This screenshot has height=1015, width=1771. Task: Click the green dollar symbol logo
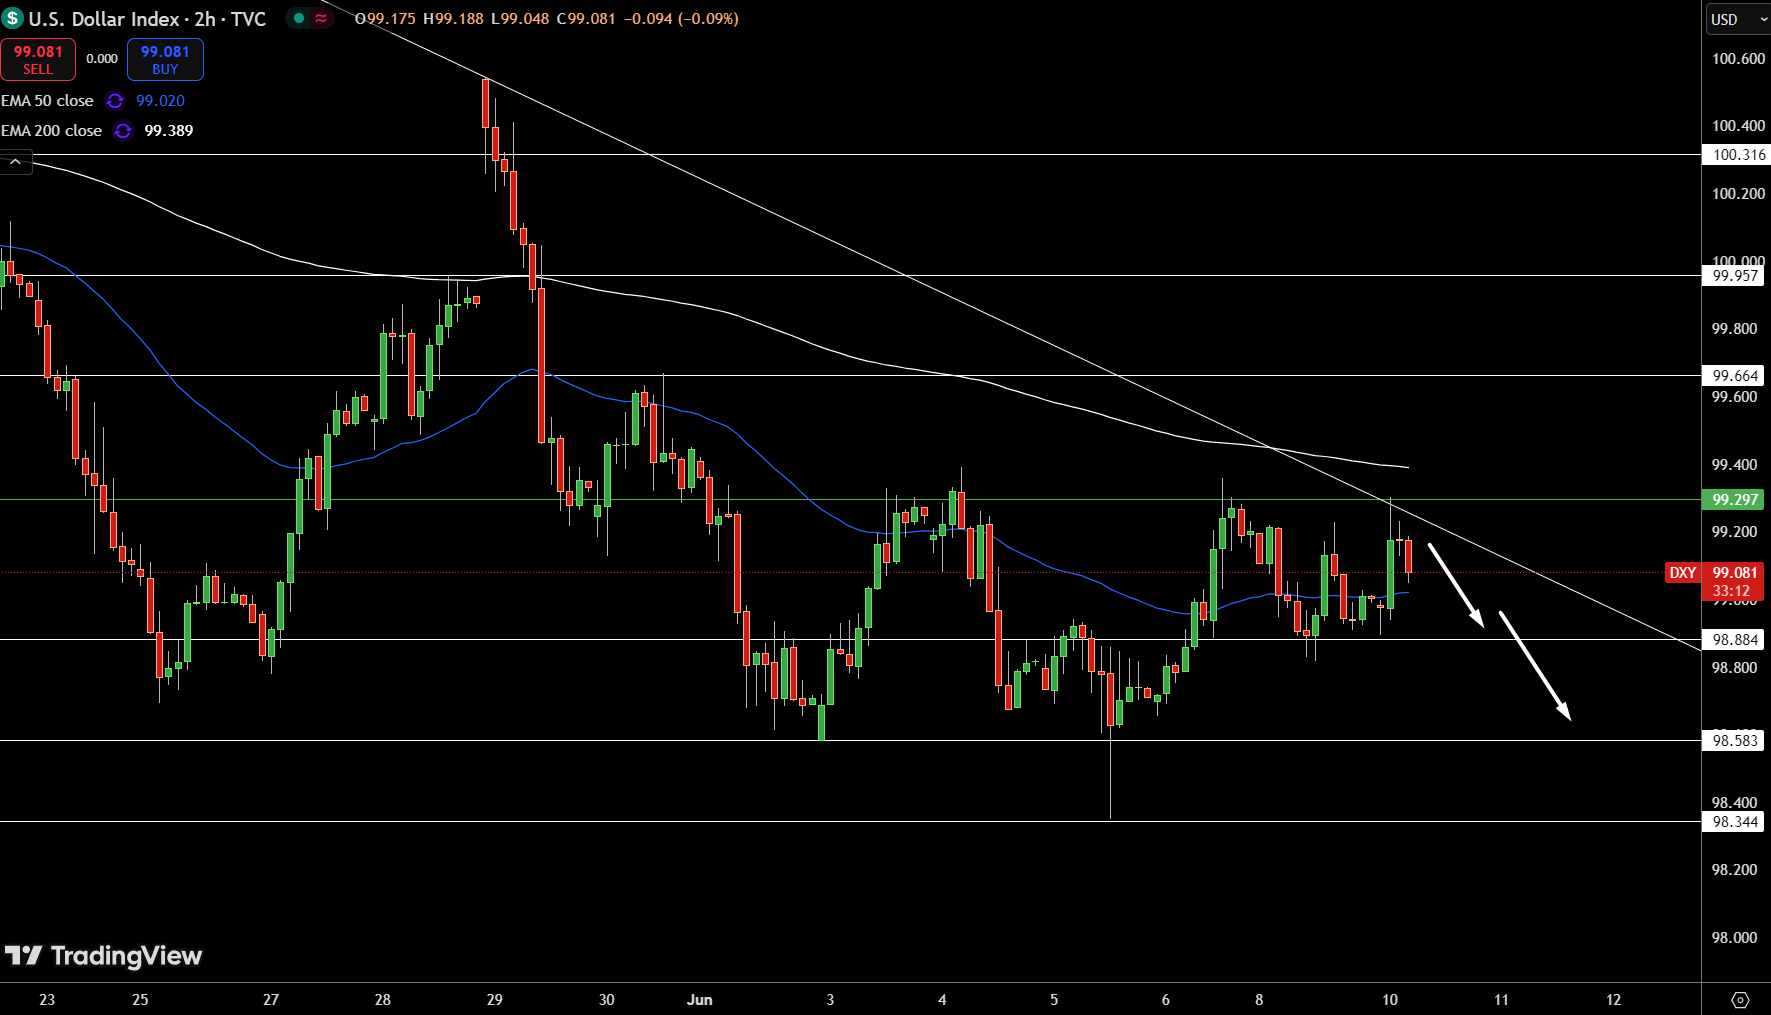12,18
